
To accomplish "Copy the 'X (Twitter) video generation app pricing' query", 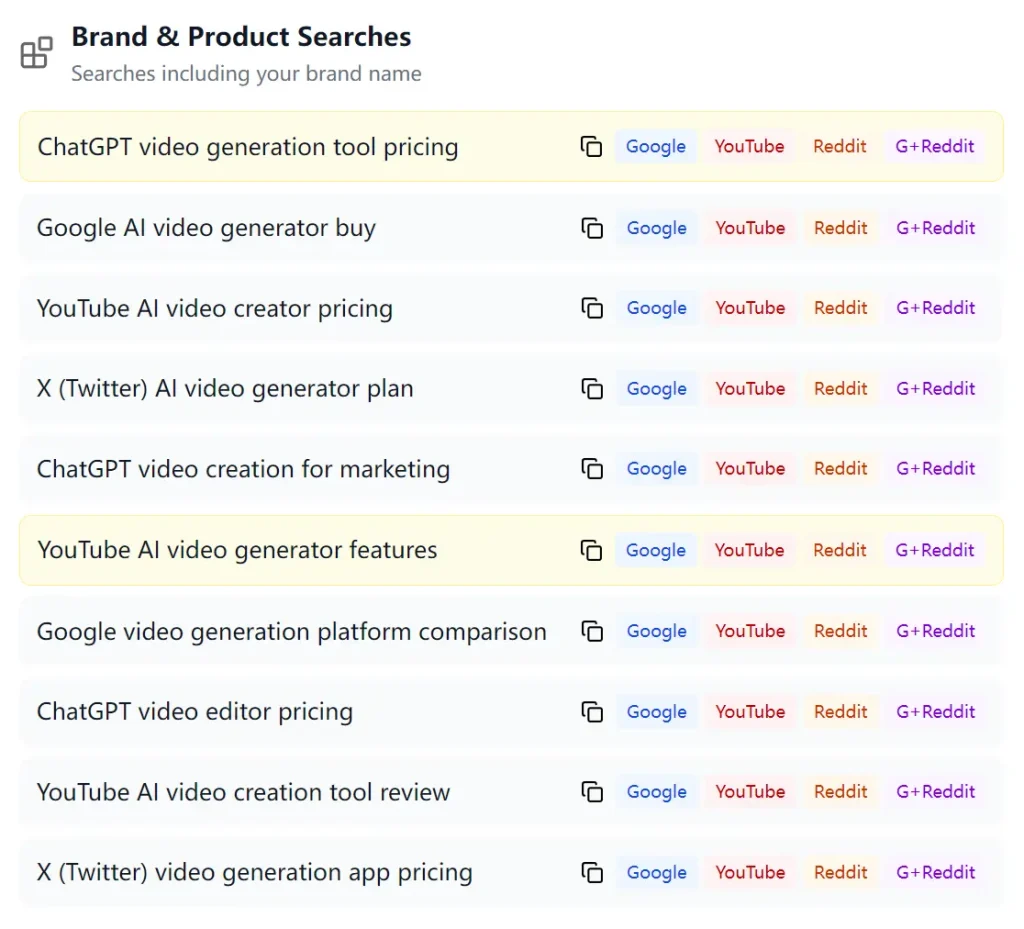I will [591, 872].
